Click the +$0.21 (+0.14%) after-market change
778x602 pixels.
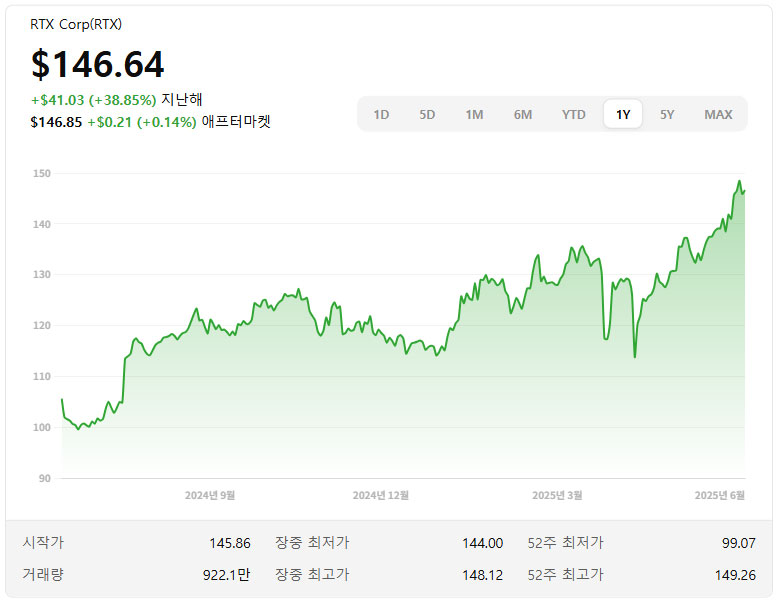tap(142, 122)
